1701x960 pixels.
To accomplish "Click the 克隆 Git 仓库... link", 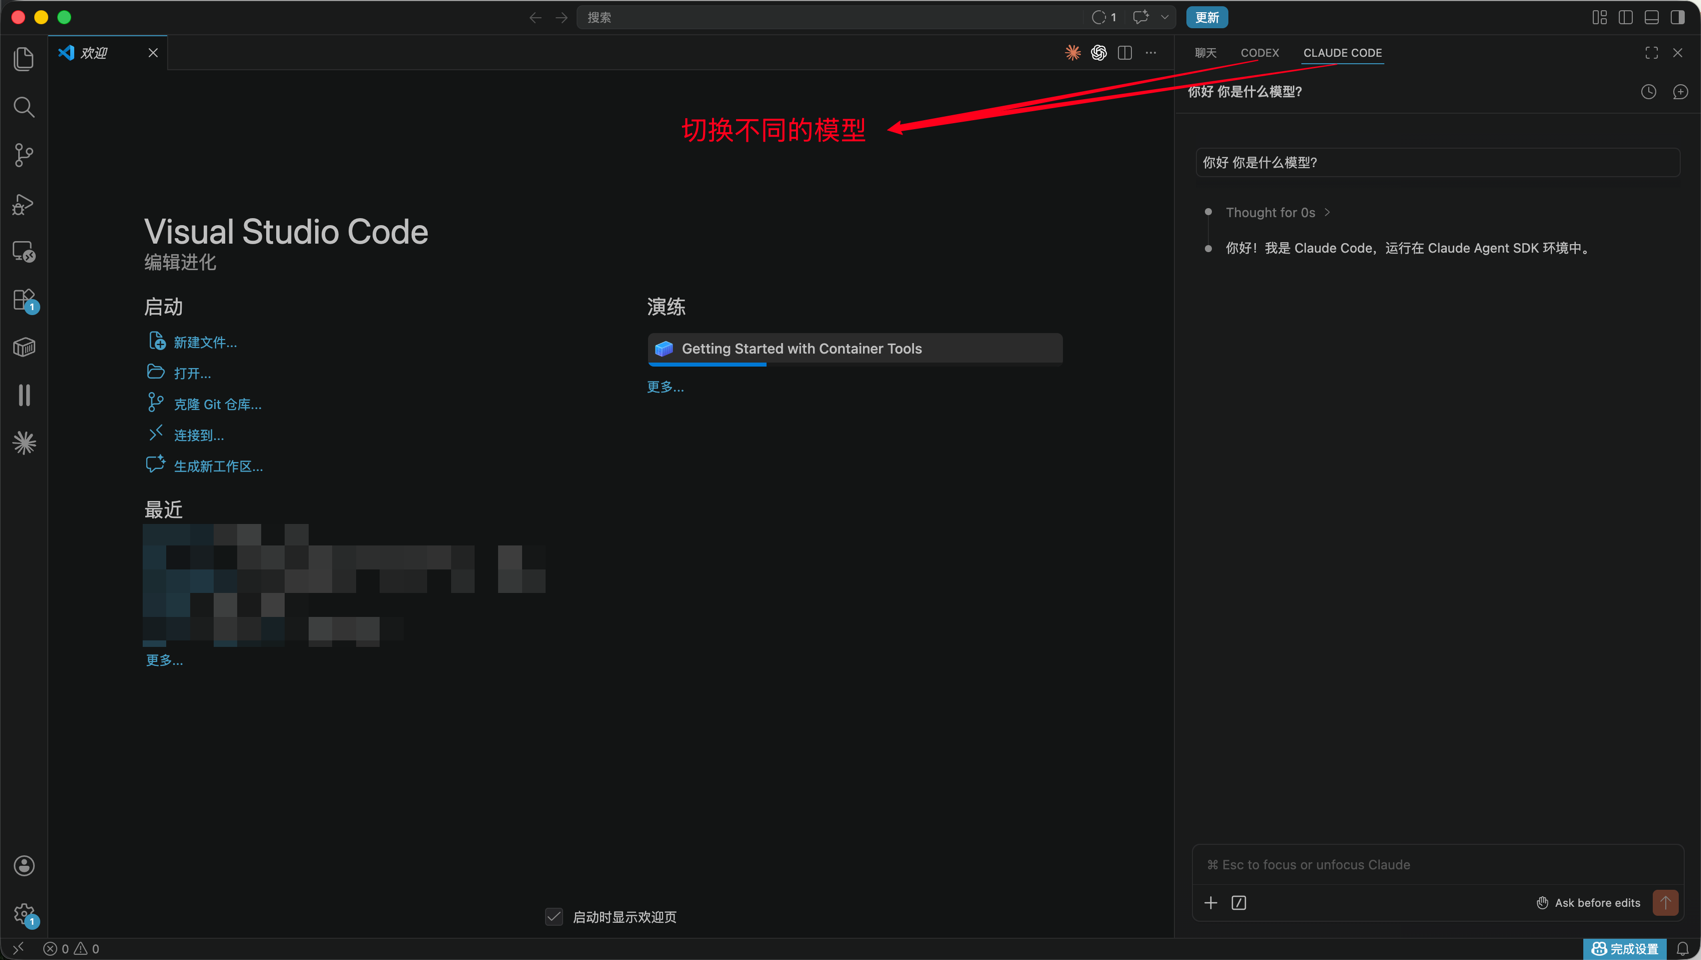I will 218,404.
